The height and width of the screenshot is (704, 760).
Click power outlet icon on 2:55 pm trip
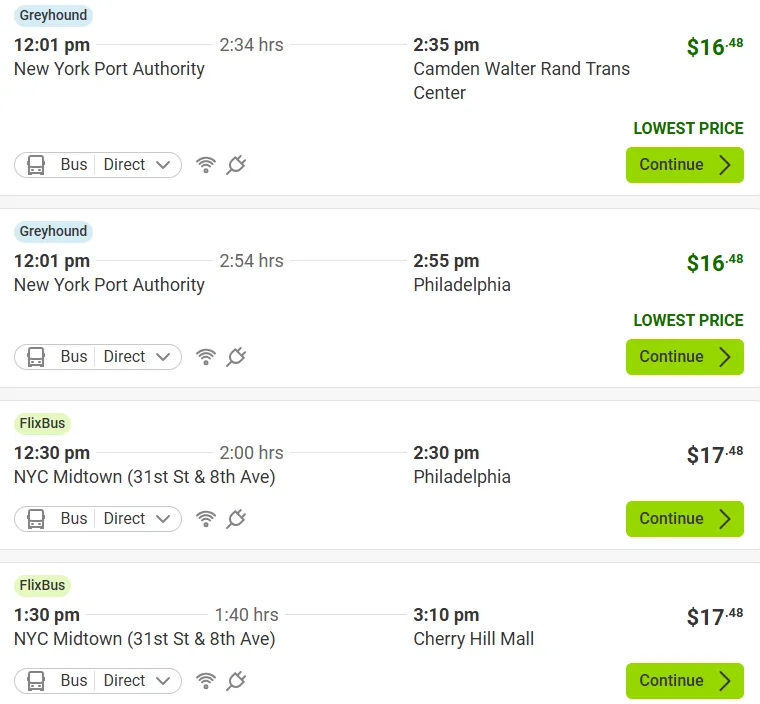click(x=236, y=357)
